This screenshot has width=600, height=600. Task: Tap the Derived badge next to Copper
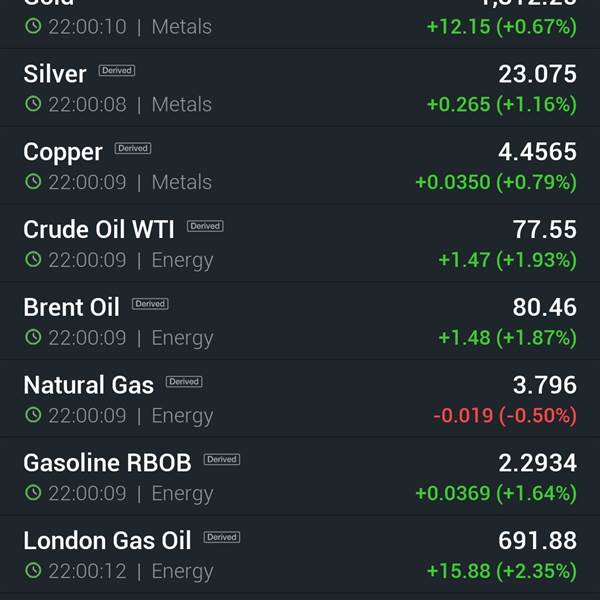click(x=133, y=148)
